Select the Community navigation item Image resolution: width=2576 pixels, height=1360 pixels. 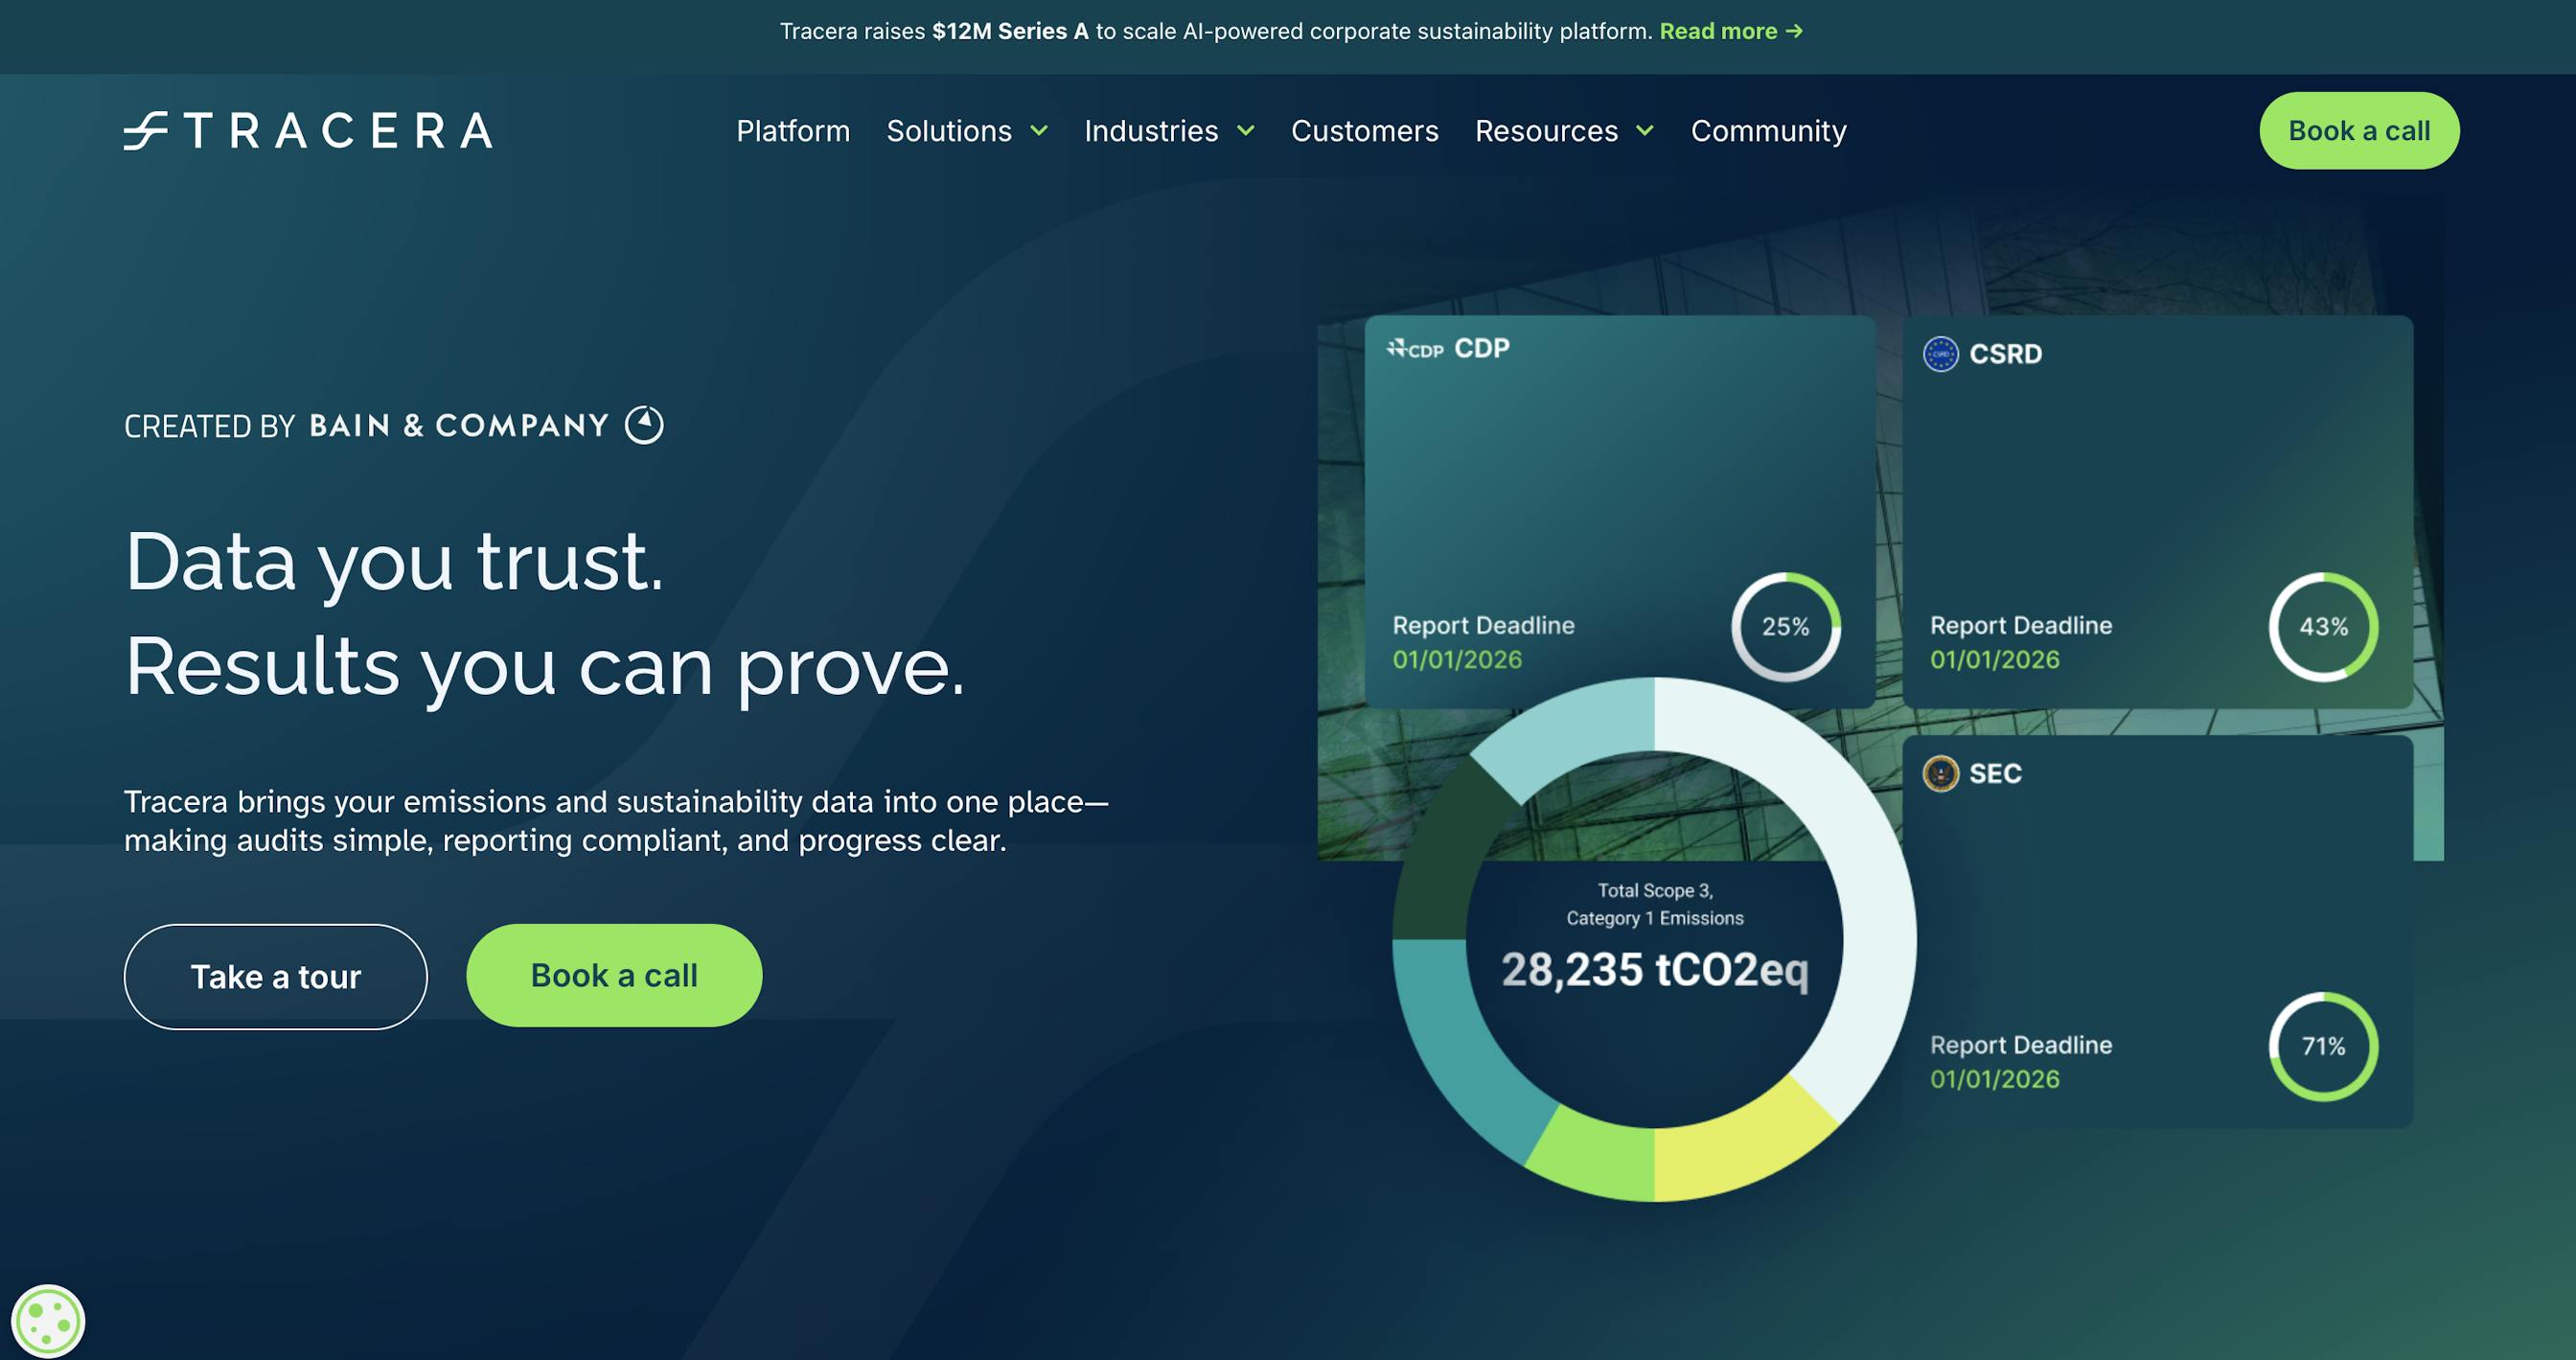(x=1768, y=131)
